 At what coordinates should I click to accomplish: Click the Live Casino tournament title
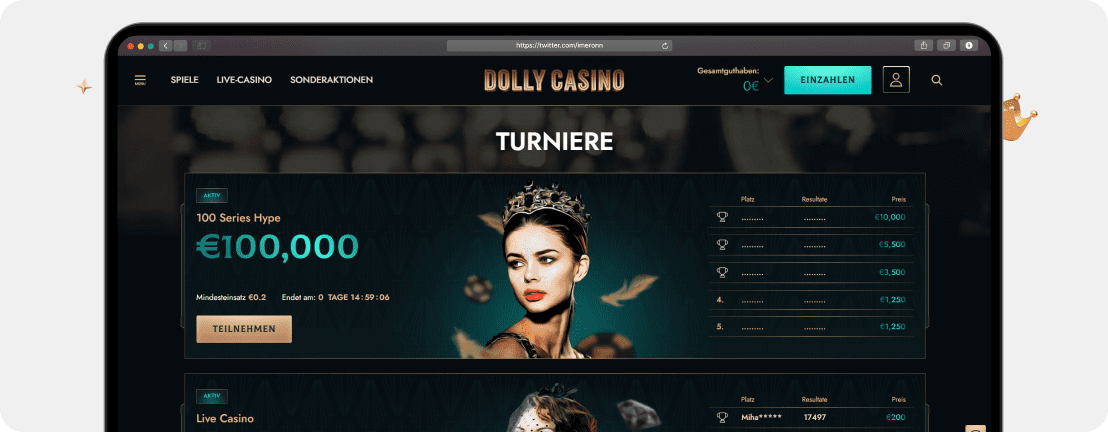225,419
